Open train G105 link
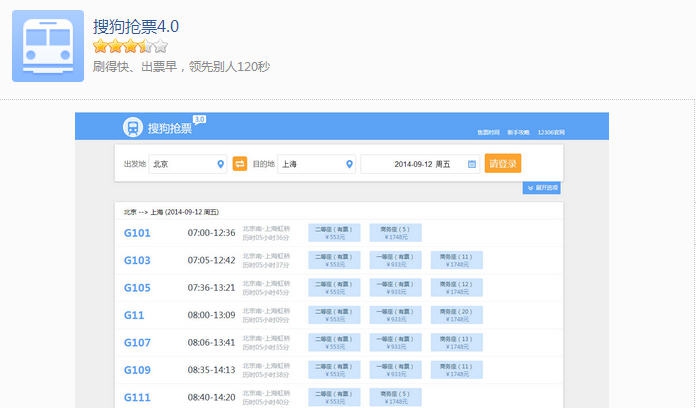The height and width of the screenshot is (408, 696). pos(137,288)
